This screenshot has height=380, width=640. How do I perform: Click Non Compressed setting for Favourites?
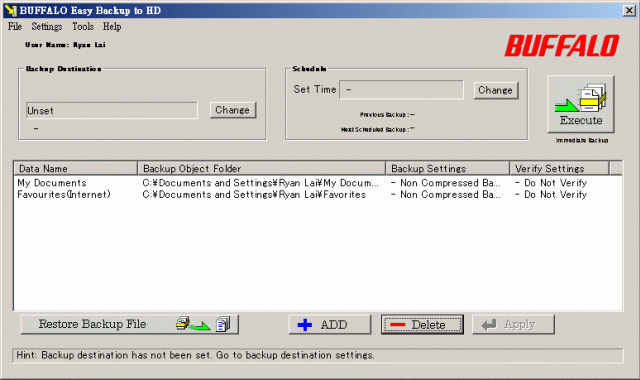[x=446, y=195]
